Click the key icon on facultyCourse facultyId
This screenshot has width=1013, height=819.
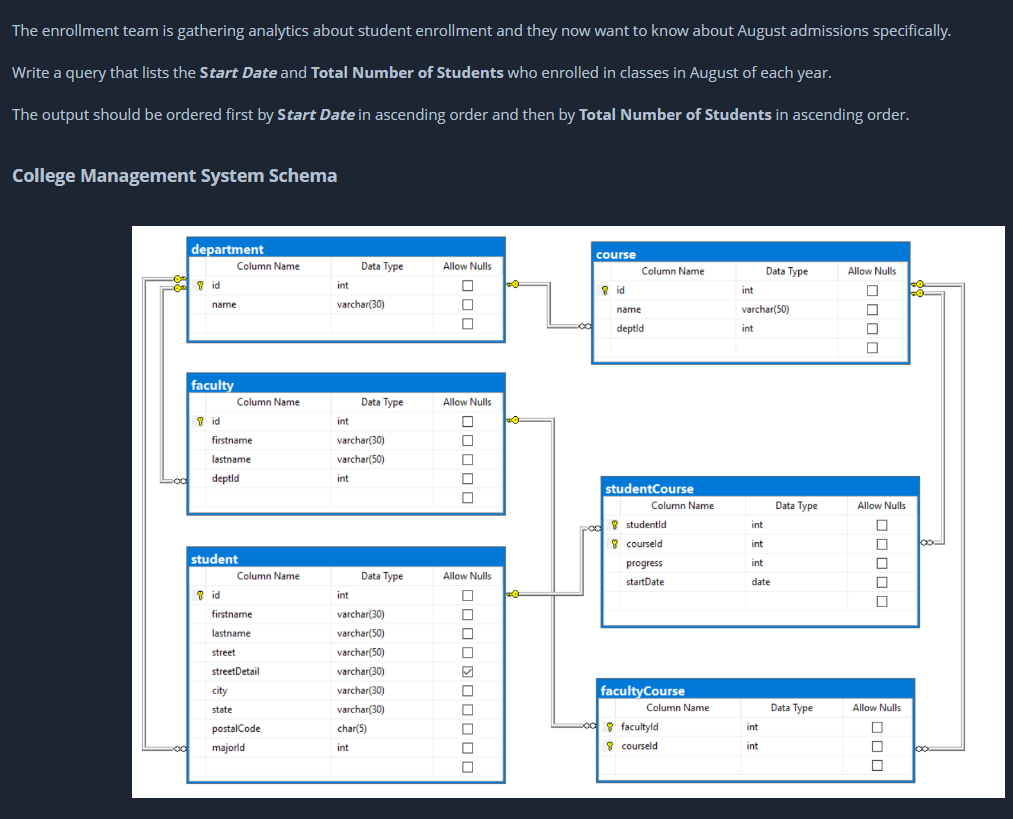pos(610,726)
